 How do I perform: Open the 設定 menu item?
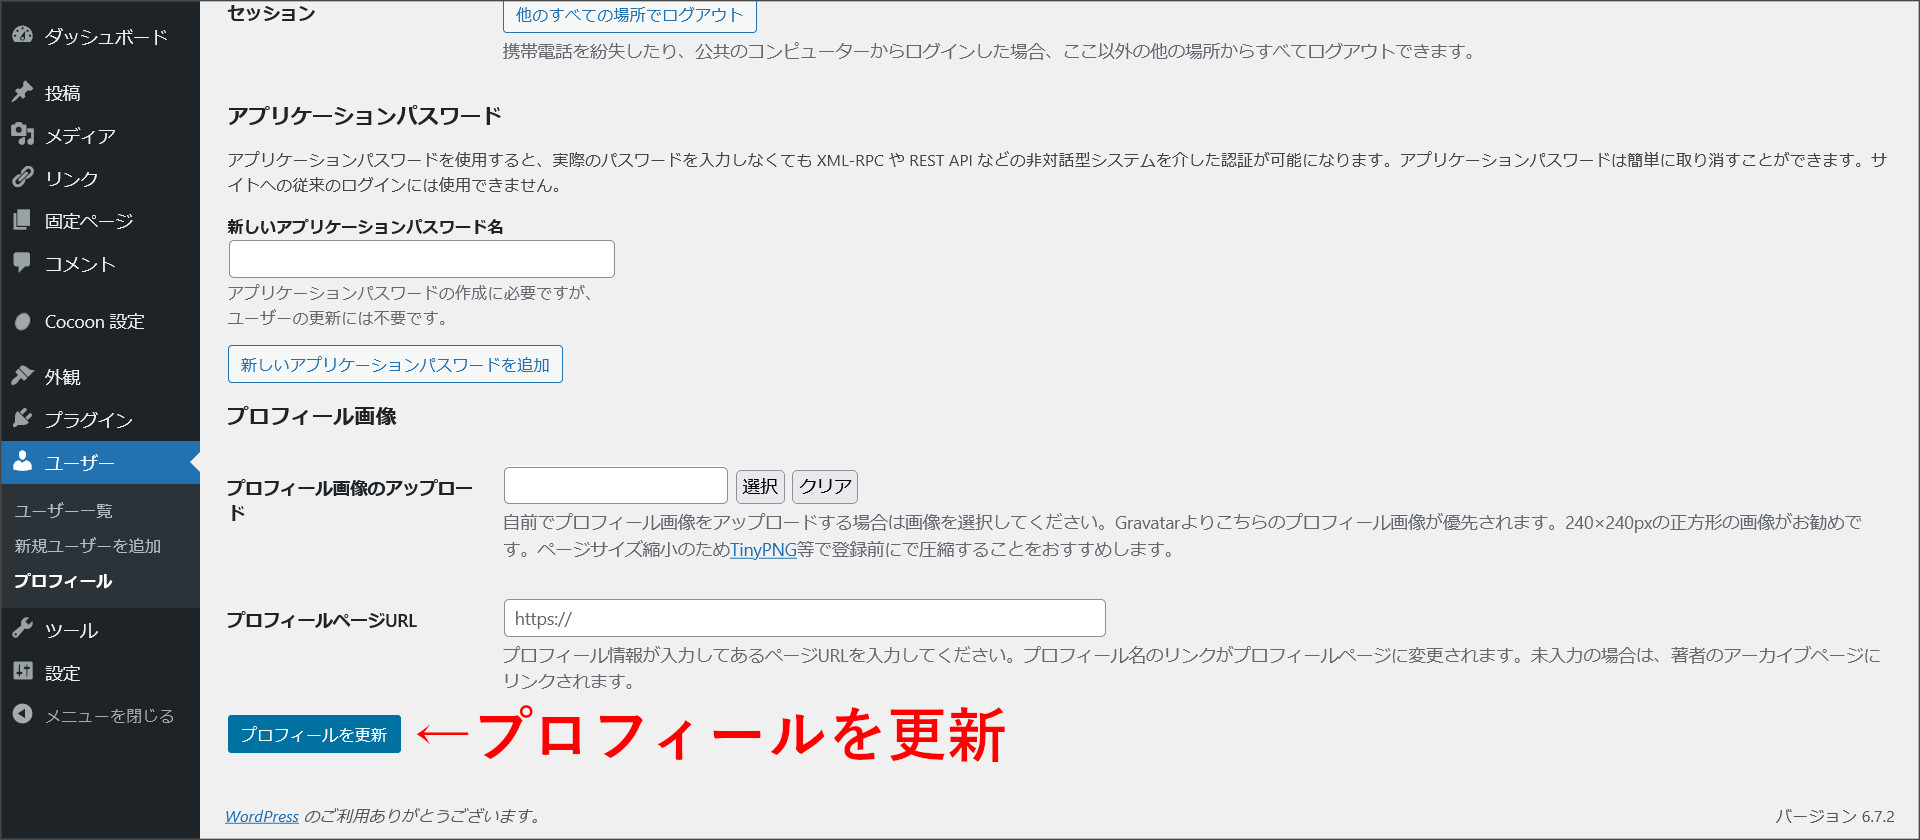tap(100, 673)
